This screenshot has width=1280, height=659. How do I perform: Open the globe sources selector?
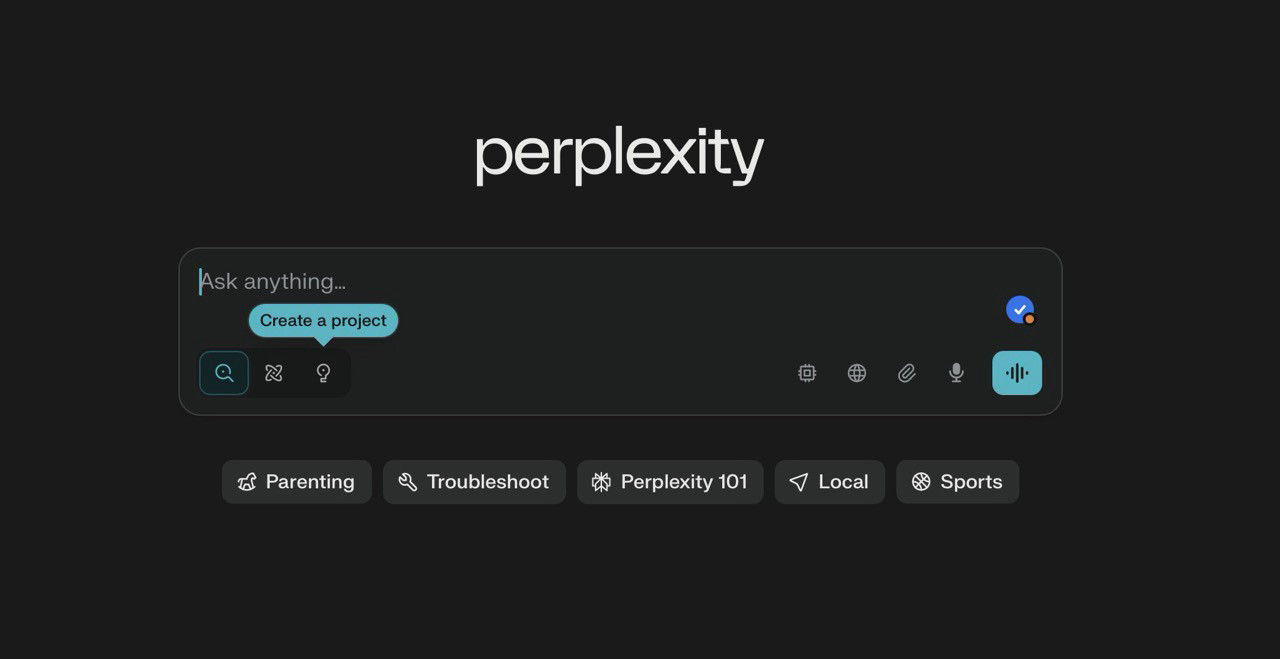[x=857, y=373]
